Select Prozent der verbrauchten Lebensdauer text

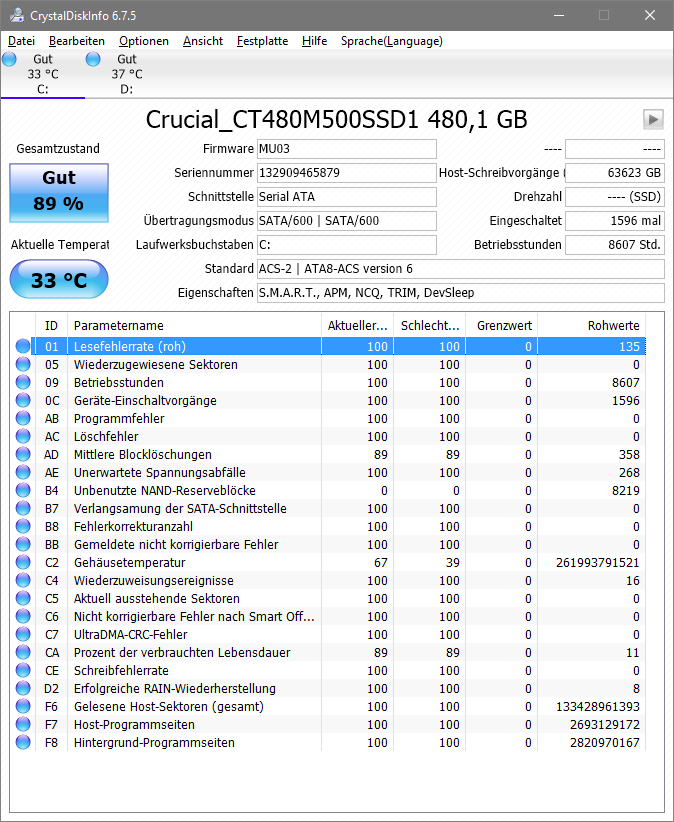point(182,653)
